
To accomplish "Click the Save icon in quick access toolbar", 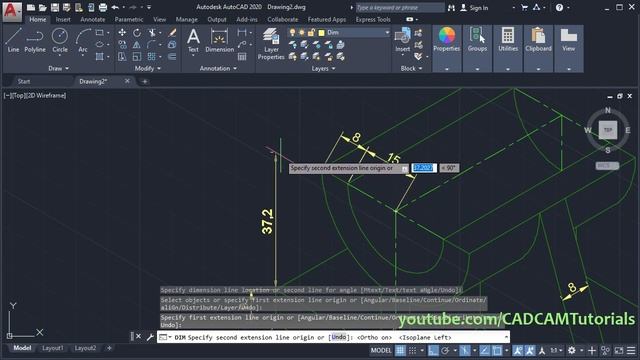I will pyautogui.click(x=55, y=7).
